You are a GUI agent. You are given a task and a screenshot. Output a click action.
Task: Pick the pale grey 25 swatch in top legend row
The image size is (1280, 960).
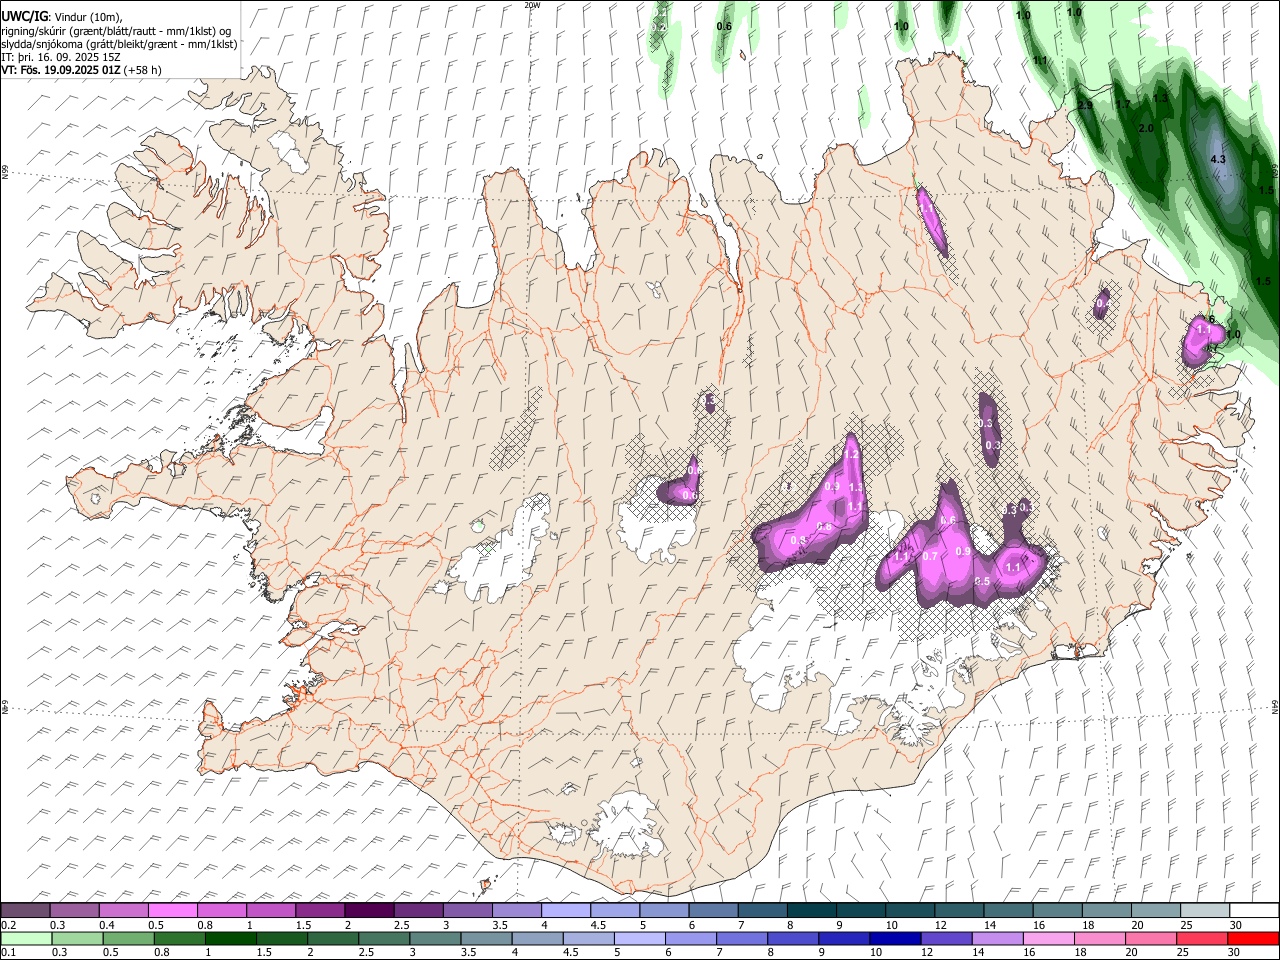(1205, 910)
